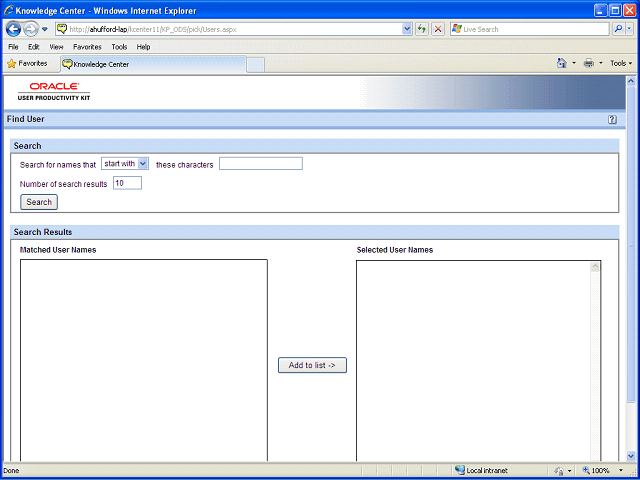
Task: Open the Edit menu
Action: coord(33,47)
